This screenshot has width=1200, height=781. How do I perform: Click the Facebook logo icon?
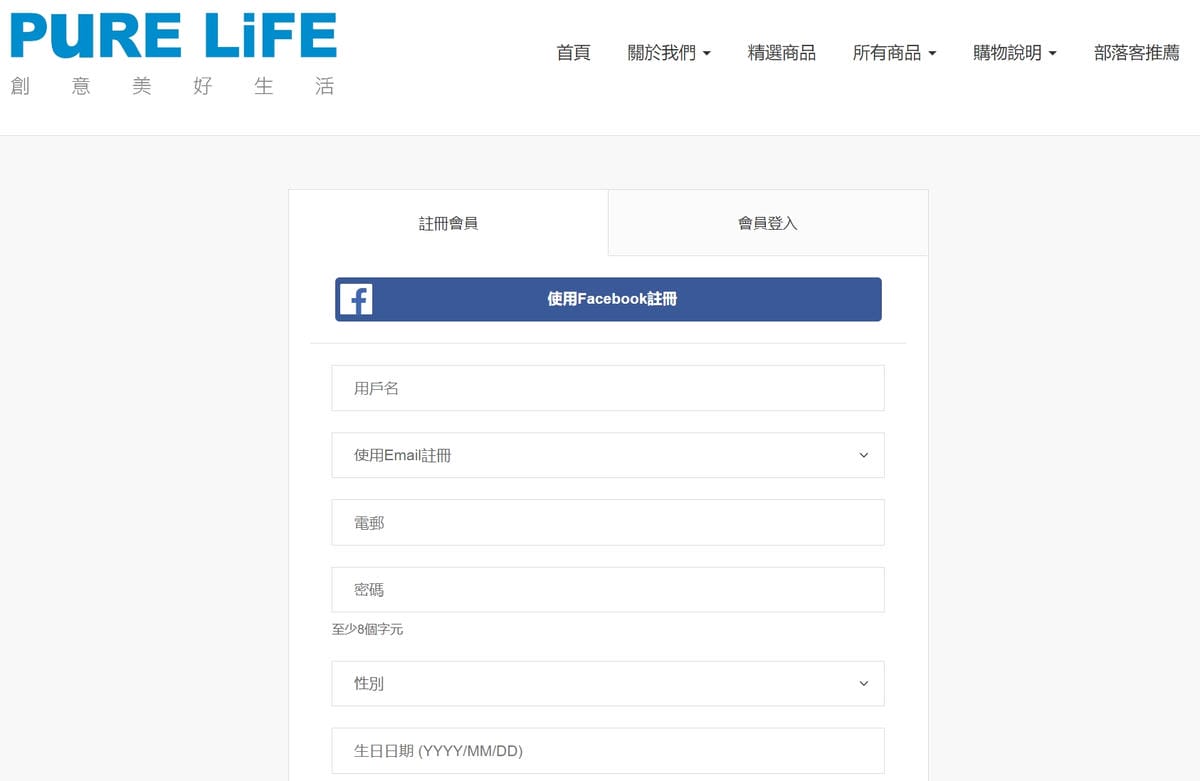point(356,299)
